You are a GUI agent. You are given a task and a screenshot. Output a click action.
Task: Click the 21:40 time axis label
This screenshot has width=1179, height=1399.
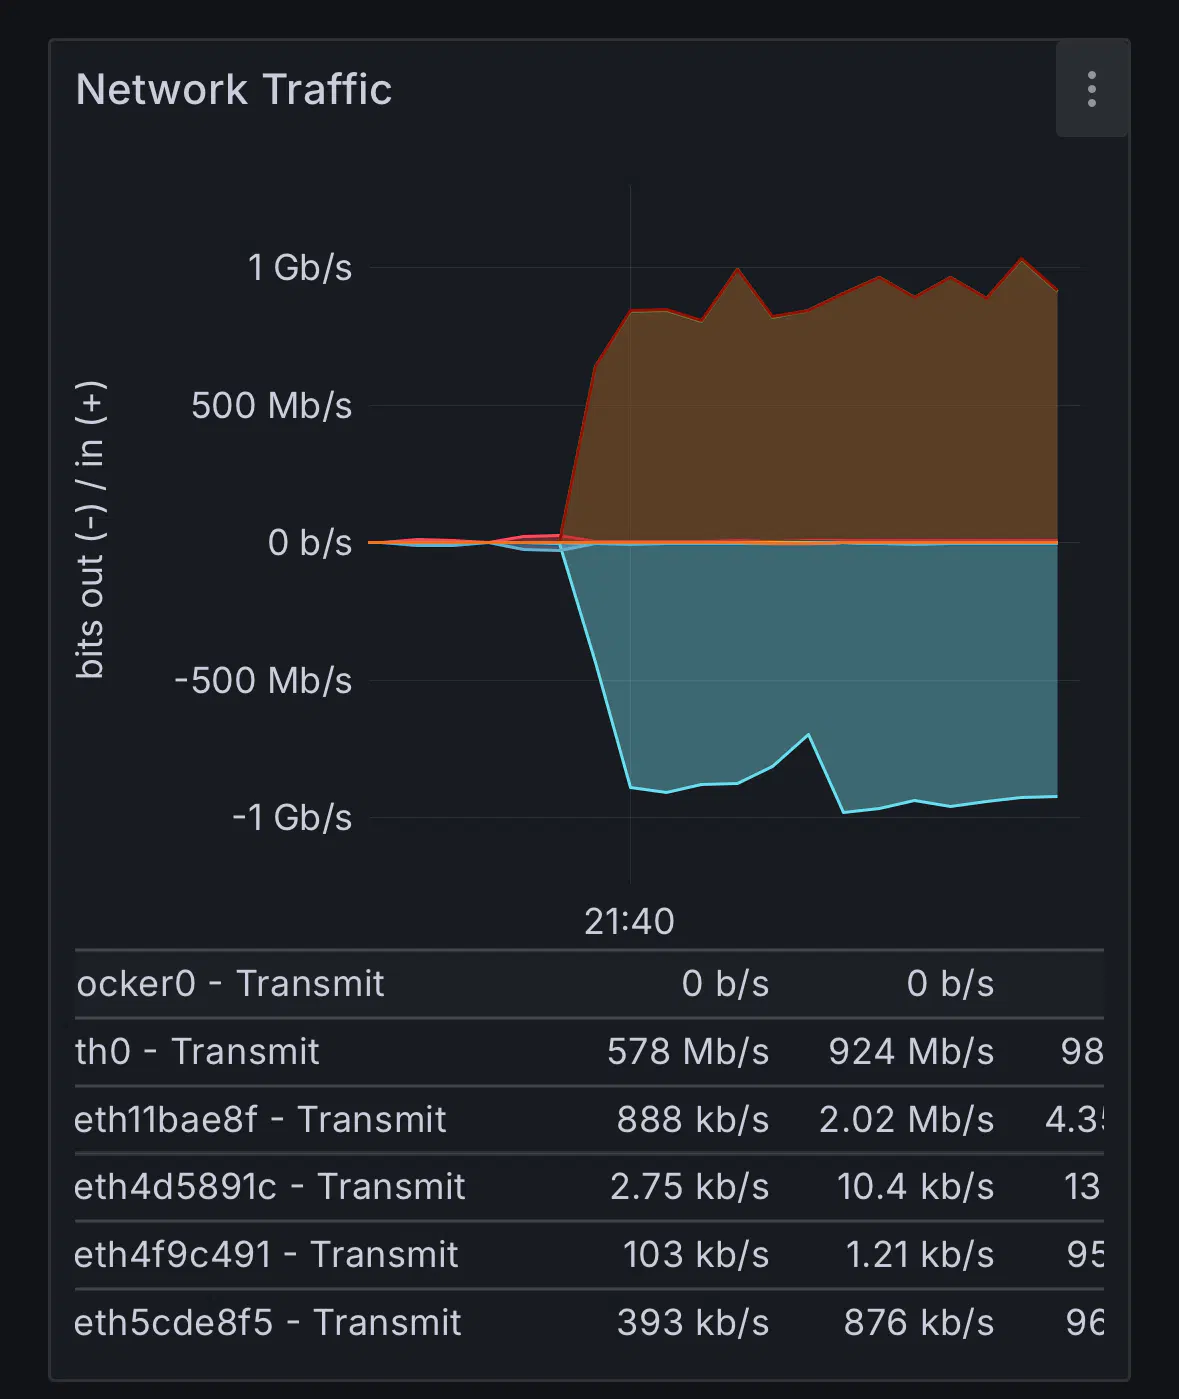(629, 921)
